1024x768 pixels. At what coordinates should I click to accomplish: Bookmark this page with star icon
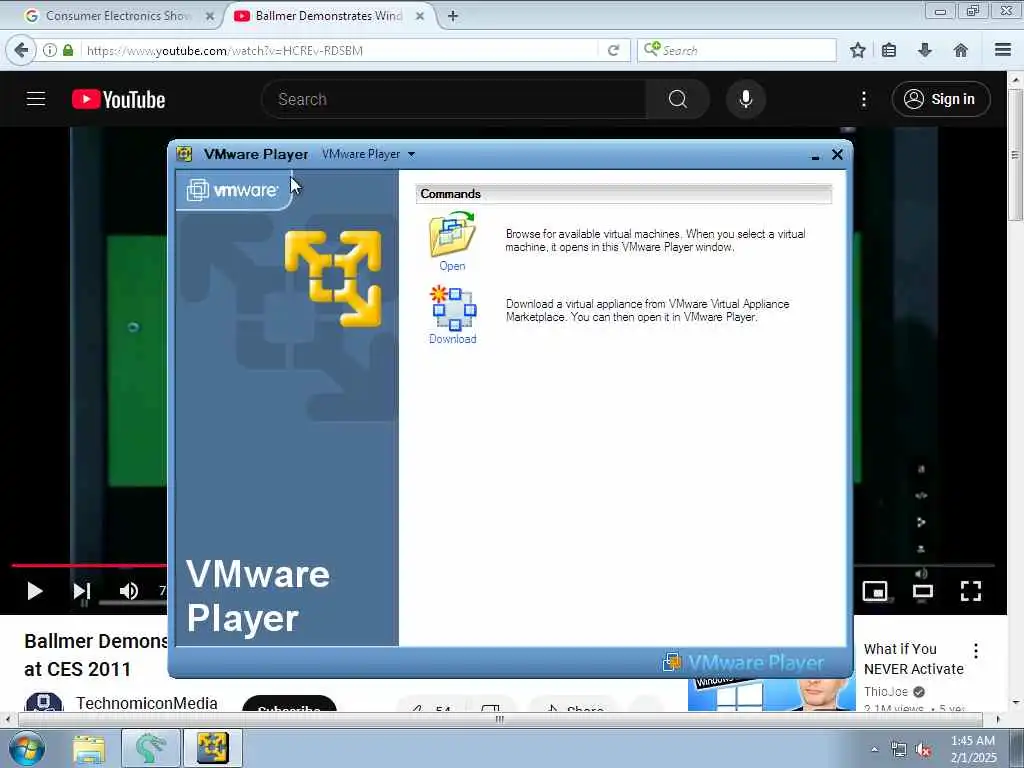tap(857, 50)
